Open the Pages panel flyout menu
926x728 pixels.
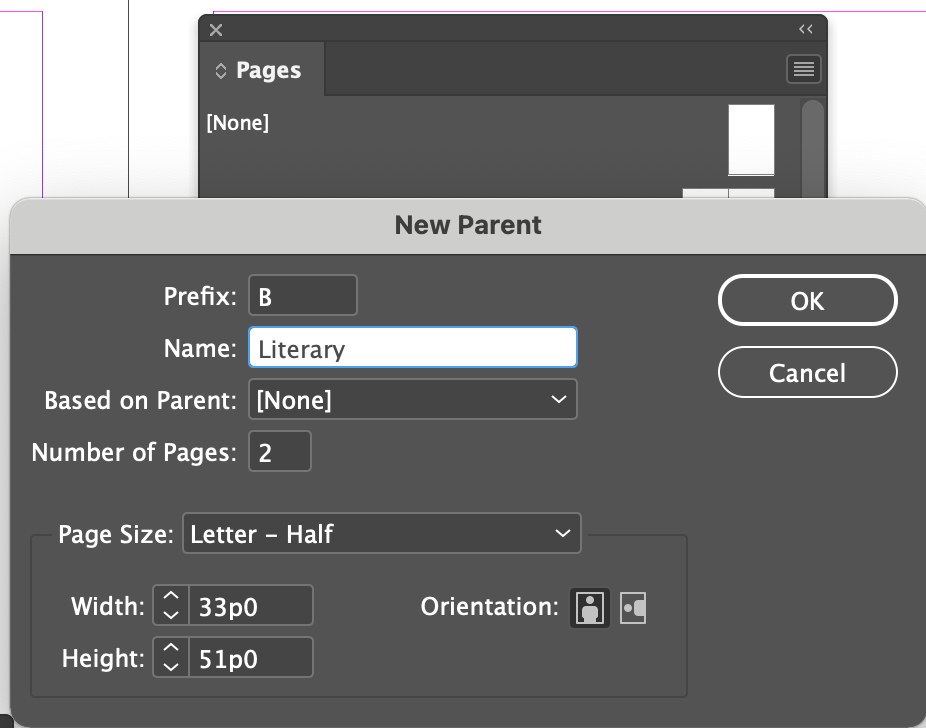(x=804, y=69)
